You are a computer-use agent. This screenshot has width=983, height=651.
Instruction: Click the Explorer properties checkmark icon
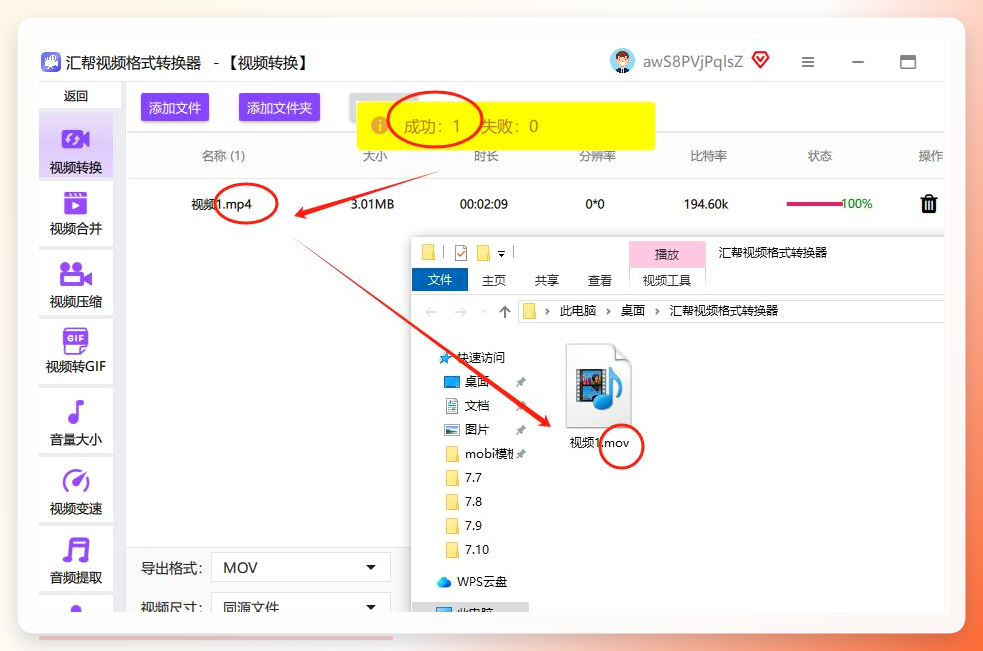461,253
